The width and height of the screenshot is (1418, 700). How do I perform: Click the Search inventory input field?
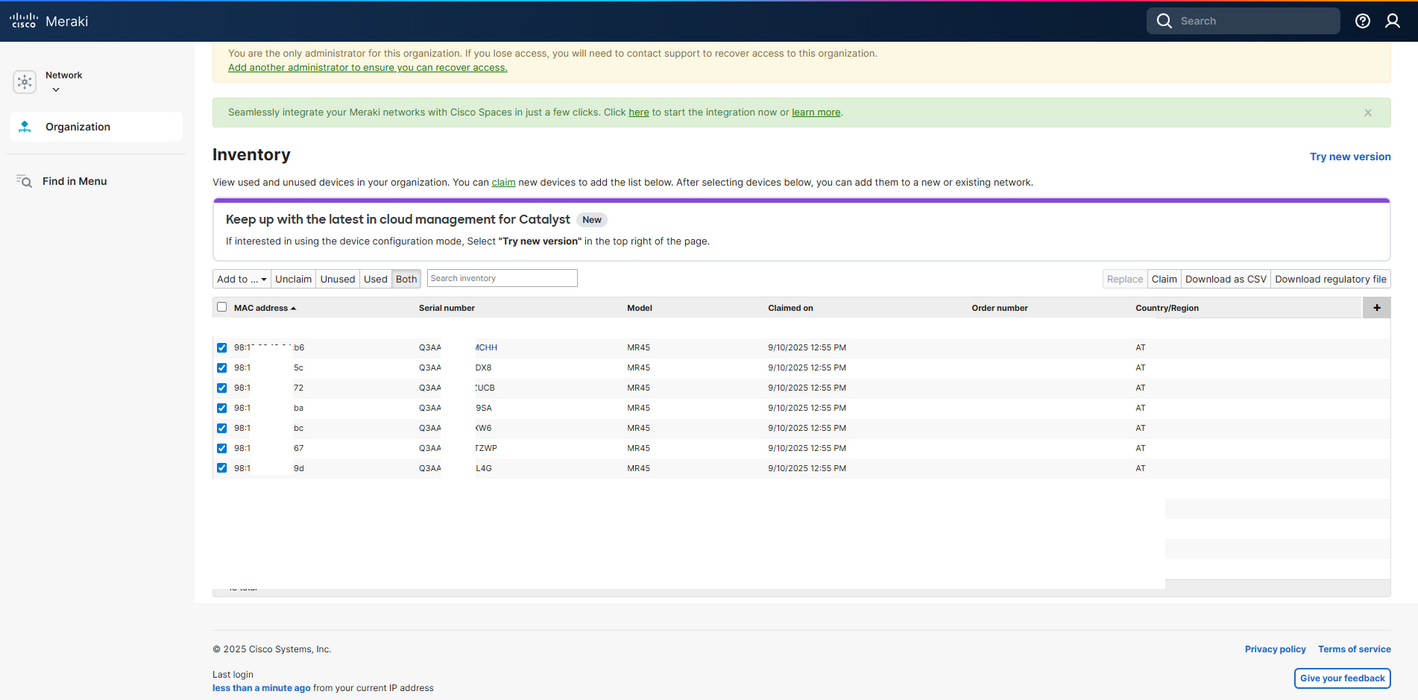coord(502,278)
